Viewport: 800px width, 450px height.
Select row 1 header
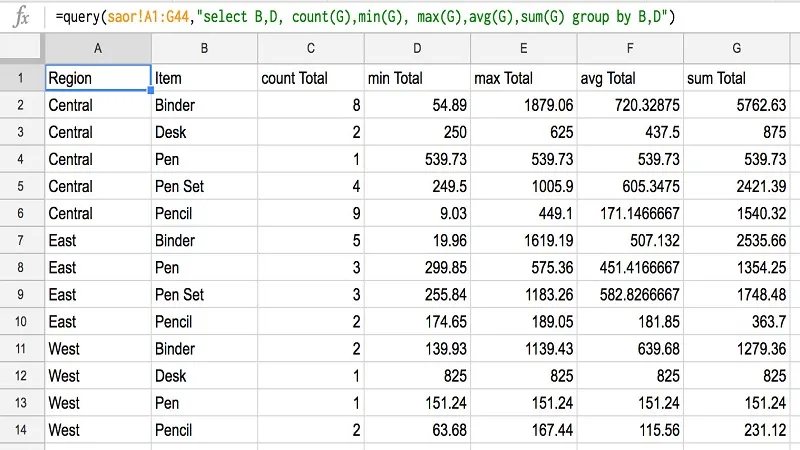pos(22,78)
